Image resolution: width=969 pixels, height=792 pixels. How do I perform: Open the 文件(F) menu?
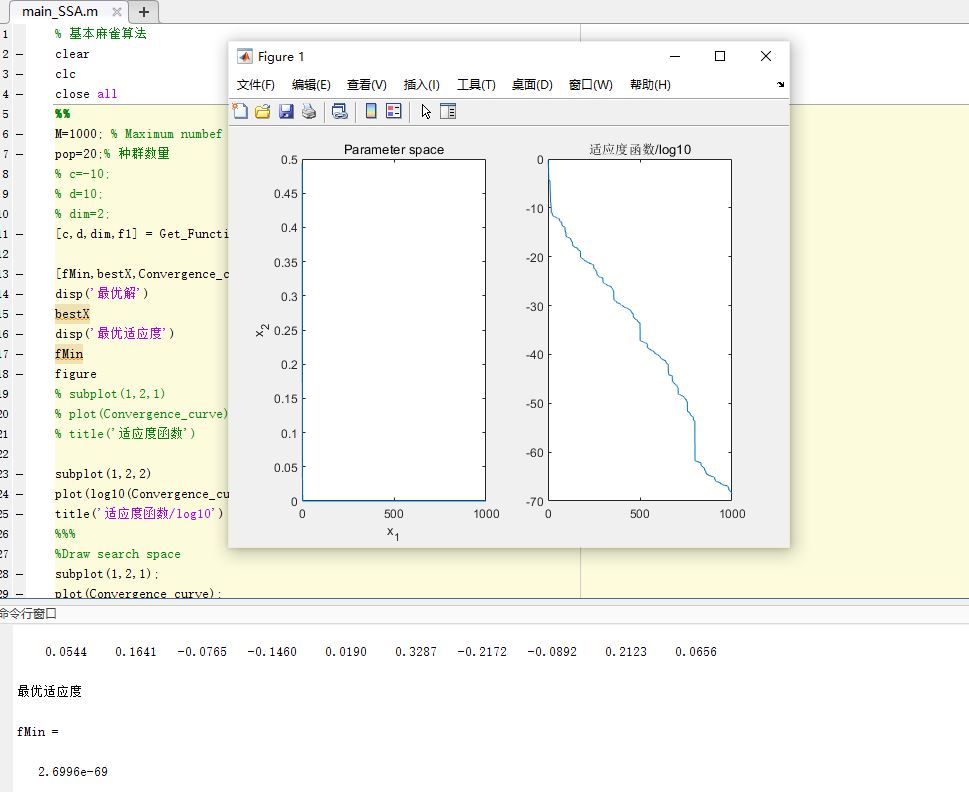pos(255,85)
